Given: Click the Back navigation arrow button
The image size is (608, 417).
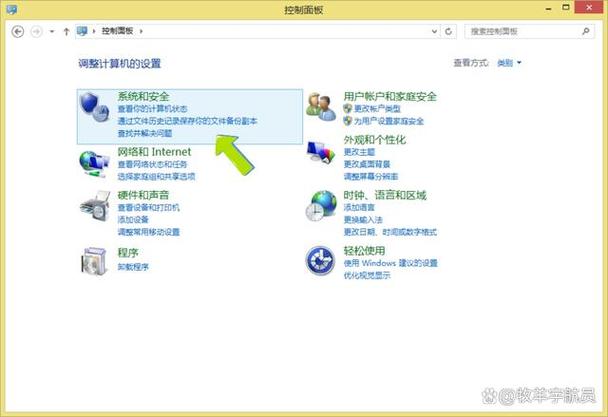Looking at the screenshot, I should pyautogui.click(x=18, y=32).
